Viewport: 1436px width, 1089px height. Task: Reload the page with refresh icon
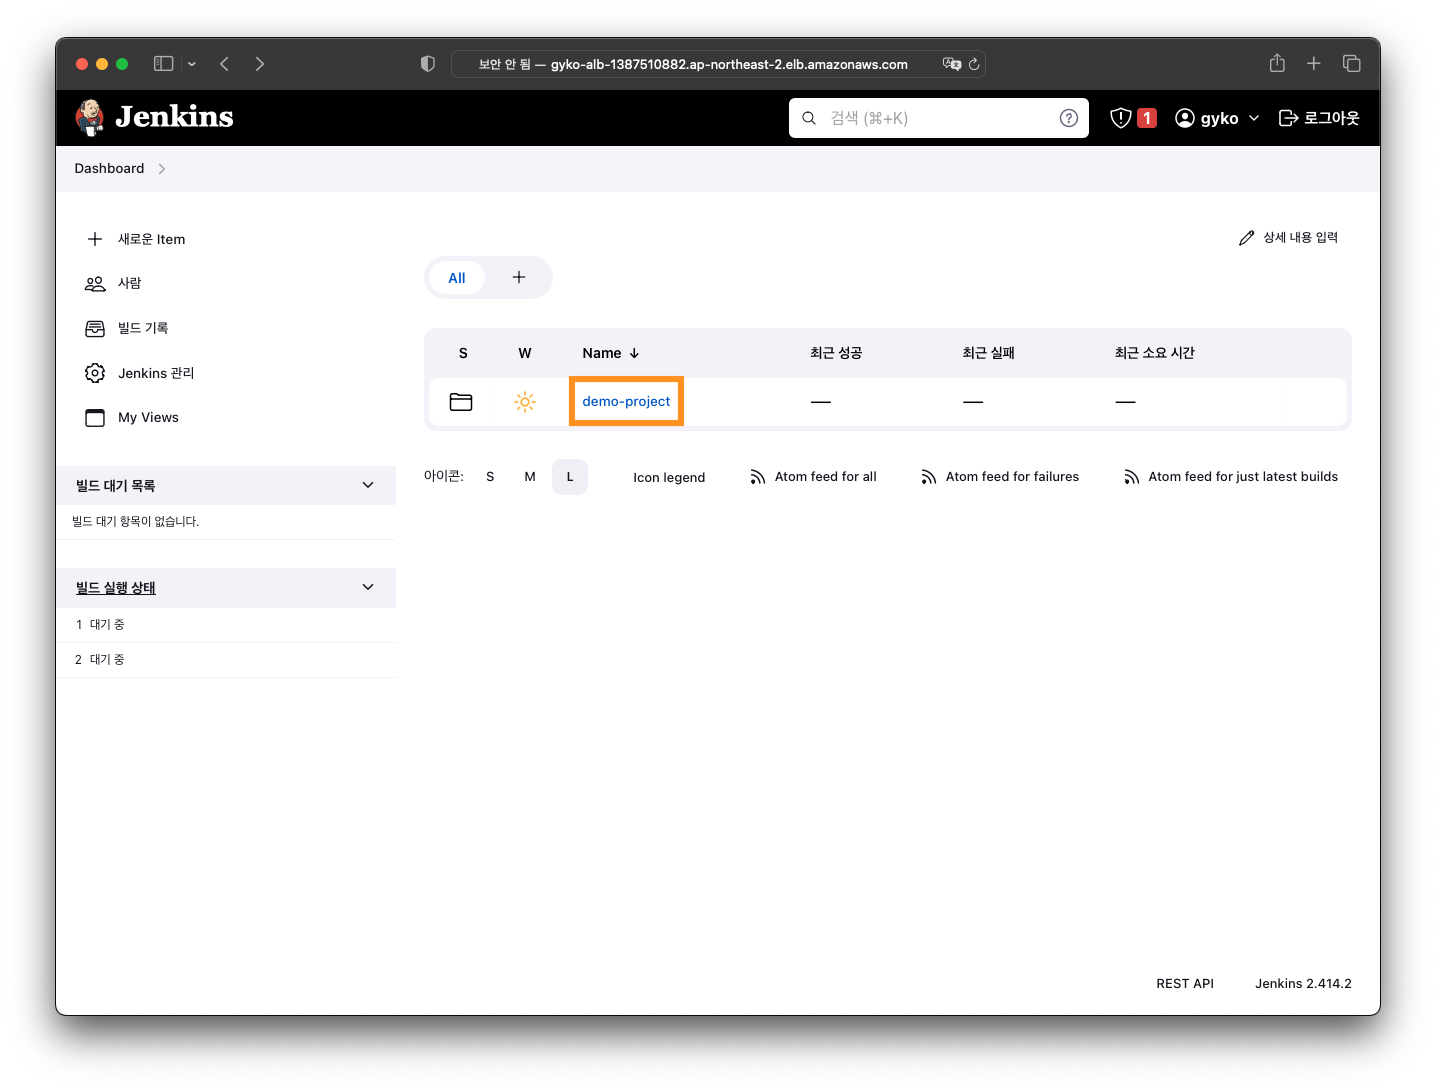[x=974, y=64]
